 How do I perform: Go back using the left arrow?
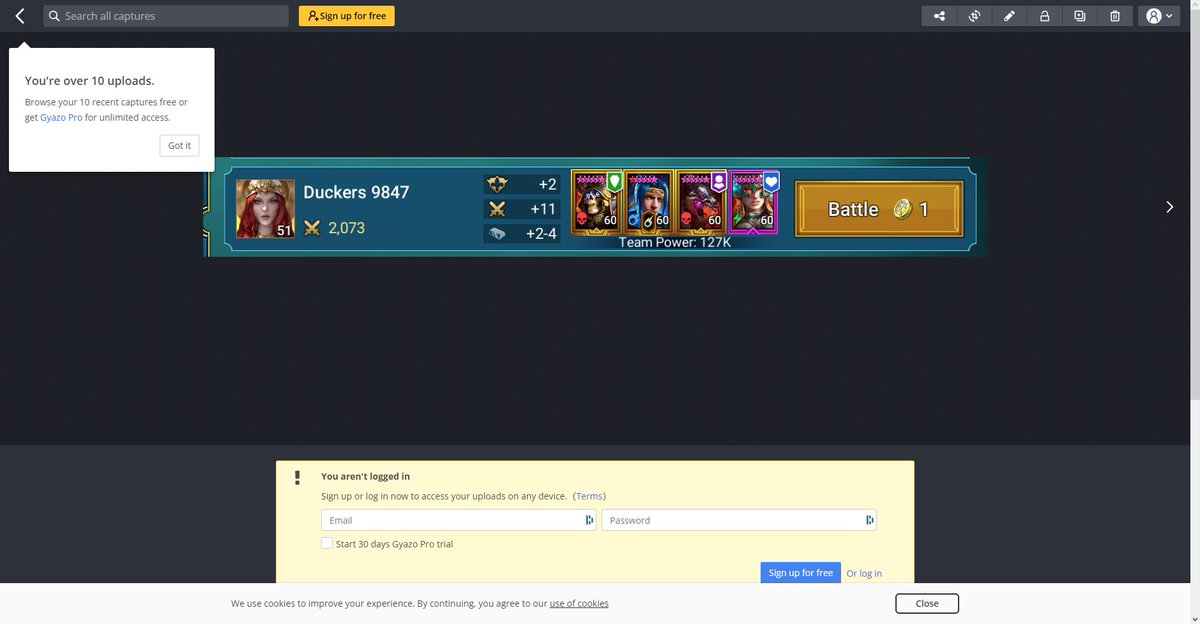[20, 16]
